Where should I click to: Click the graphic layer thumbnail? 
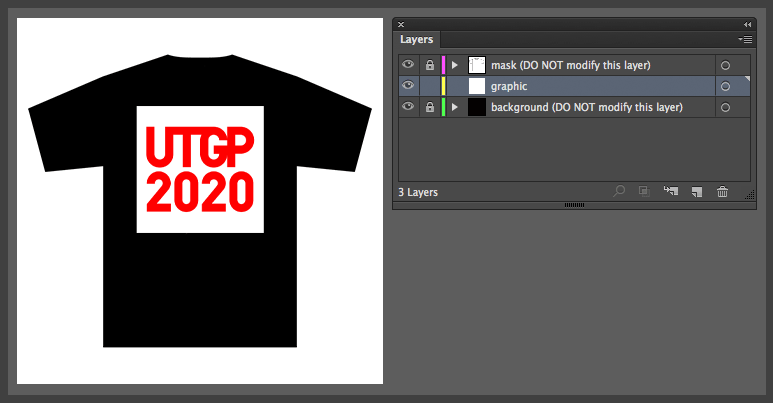coord(477,86)
